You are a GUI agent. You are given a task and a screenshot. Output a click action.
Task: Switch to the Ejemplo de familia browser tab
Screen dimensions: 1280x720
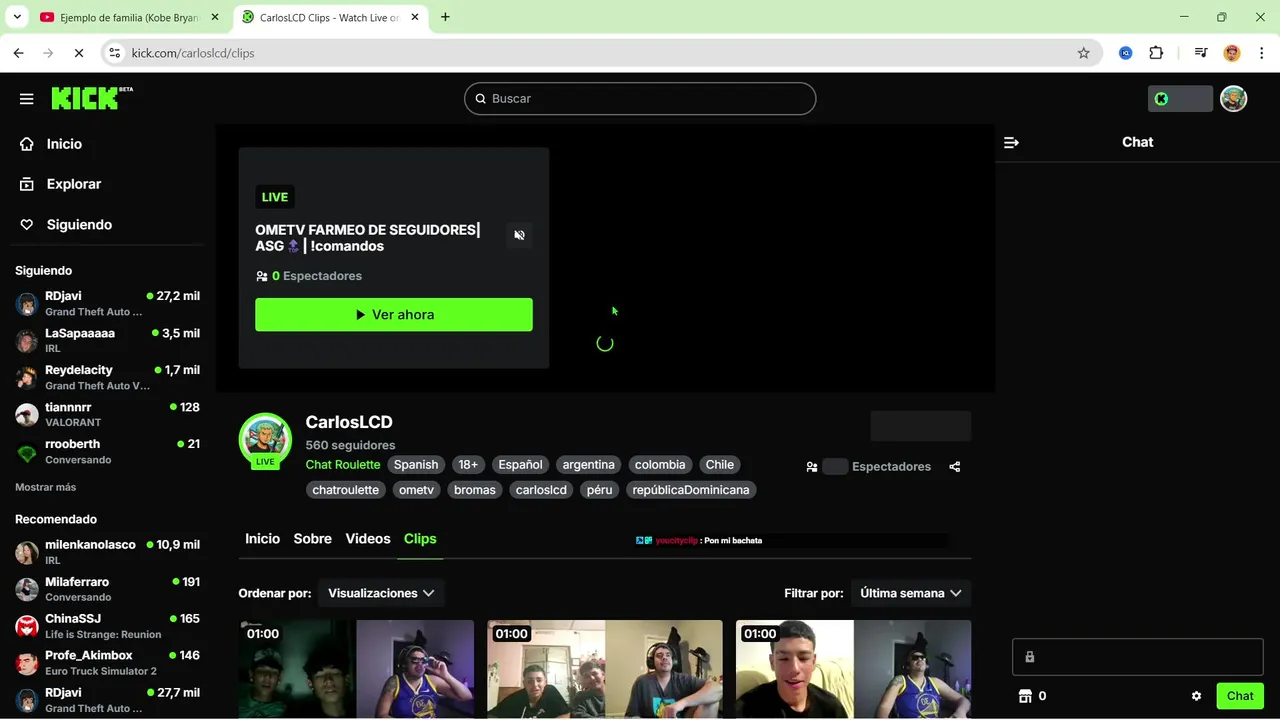point(127,17)
